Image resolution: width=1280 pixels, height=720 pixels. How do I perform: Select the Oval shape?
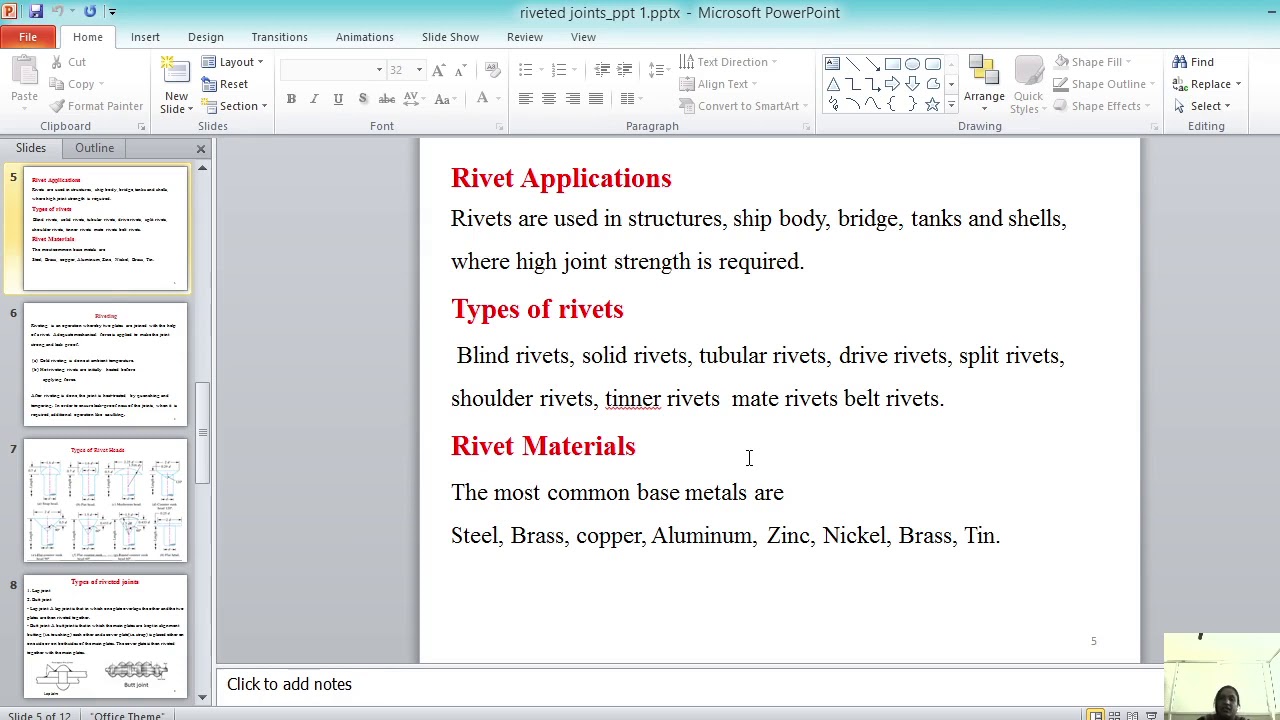coord(913,64)
